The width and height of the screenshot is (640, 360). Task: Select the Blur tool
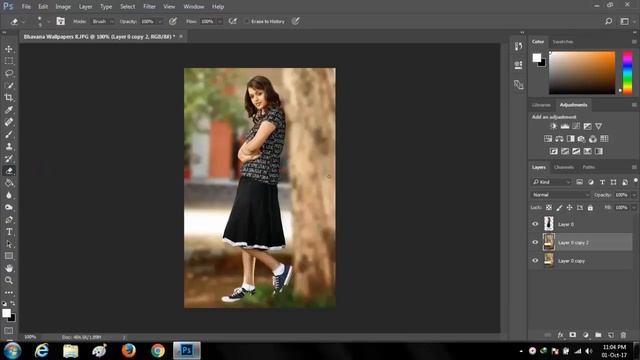[9, 195]
